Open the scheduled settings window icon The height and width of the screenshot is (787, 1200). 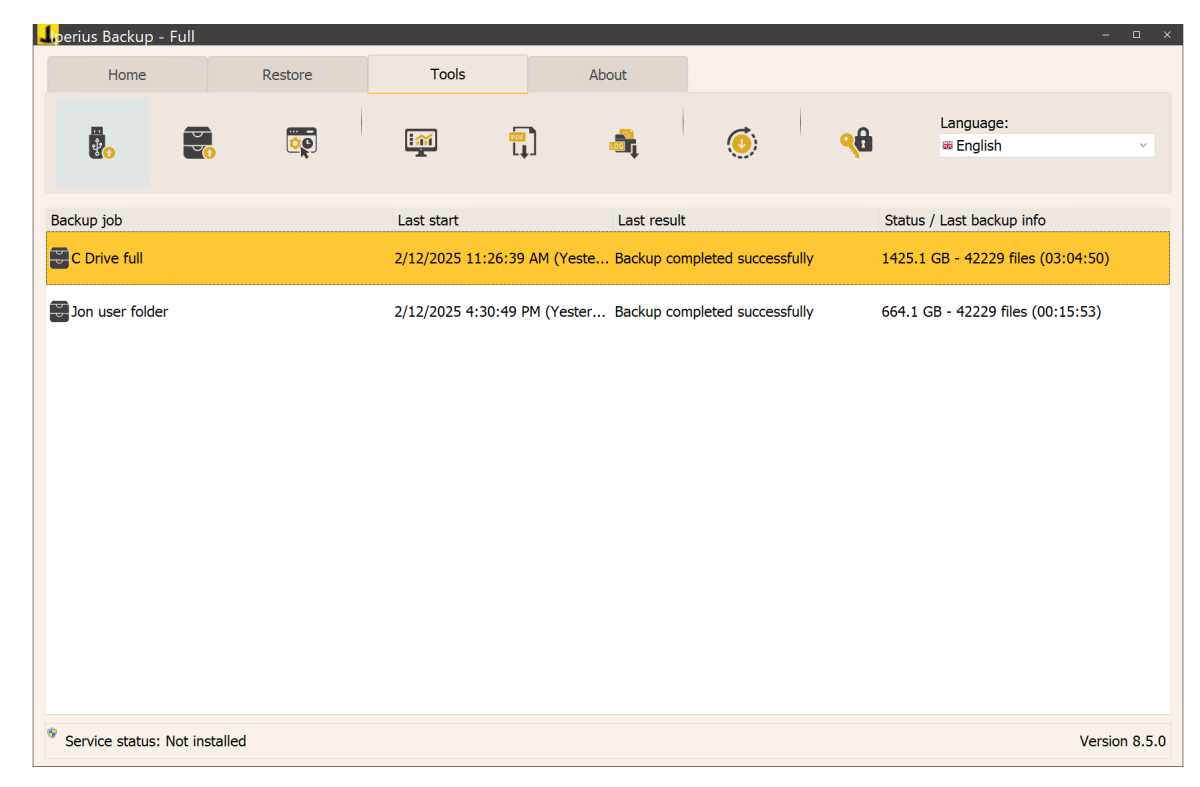tap(301, 143)
